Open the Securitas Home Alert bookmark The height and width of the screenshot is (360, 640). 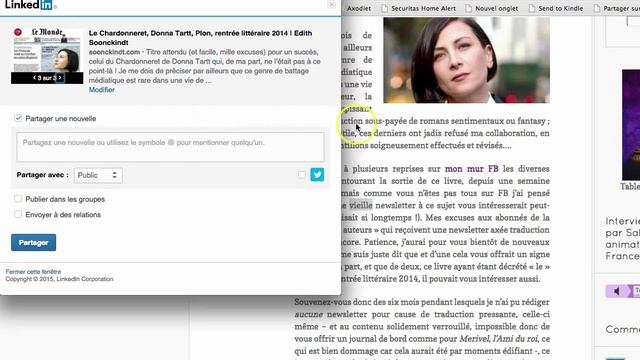[x=419, y=8]
